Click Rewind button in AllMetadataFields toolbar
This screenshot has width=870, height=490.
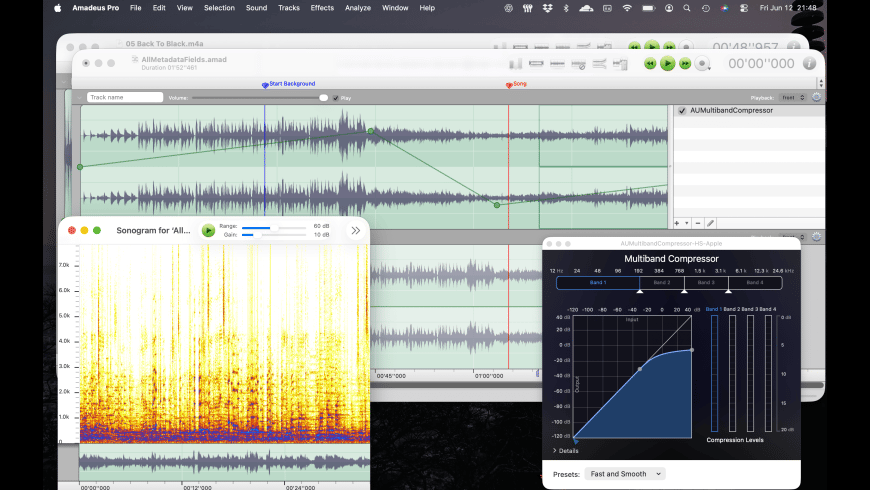(650, 64)
